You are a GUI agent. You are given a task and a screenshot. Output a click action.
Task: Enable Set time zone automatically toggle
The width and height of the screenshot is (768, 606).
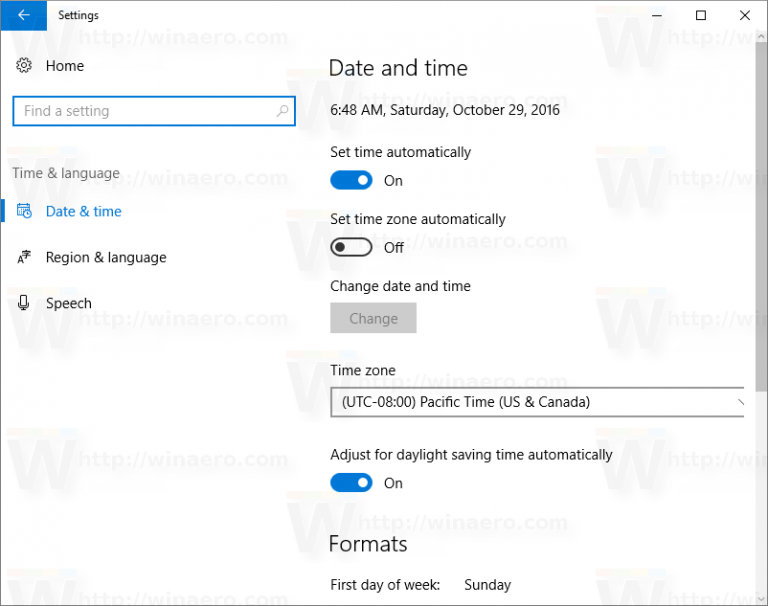(x=351, y=247)
